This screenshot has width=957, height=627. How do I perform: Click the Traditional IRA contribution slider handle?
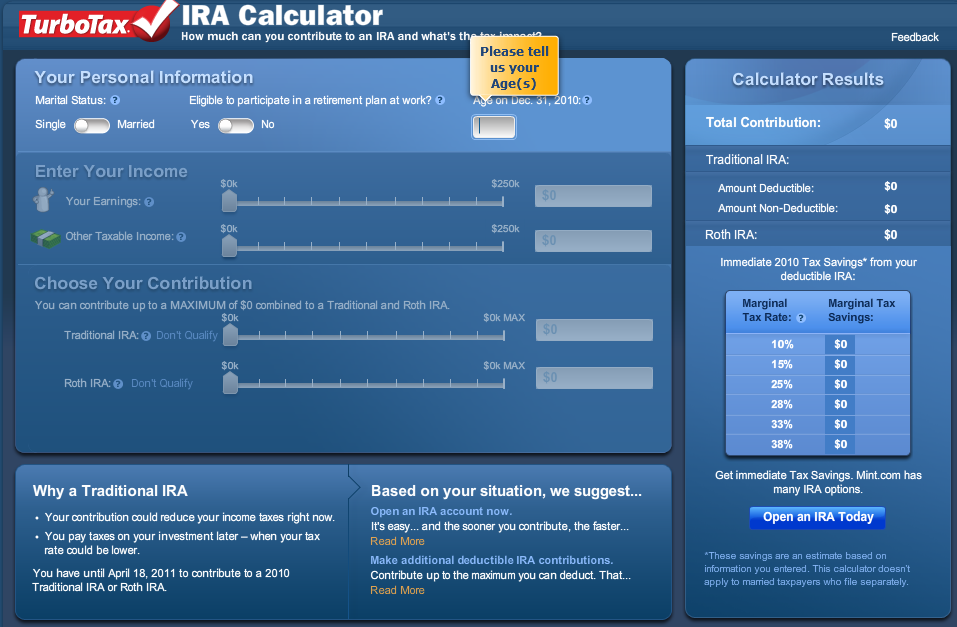tap(231, 335)
